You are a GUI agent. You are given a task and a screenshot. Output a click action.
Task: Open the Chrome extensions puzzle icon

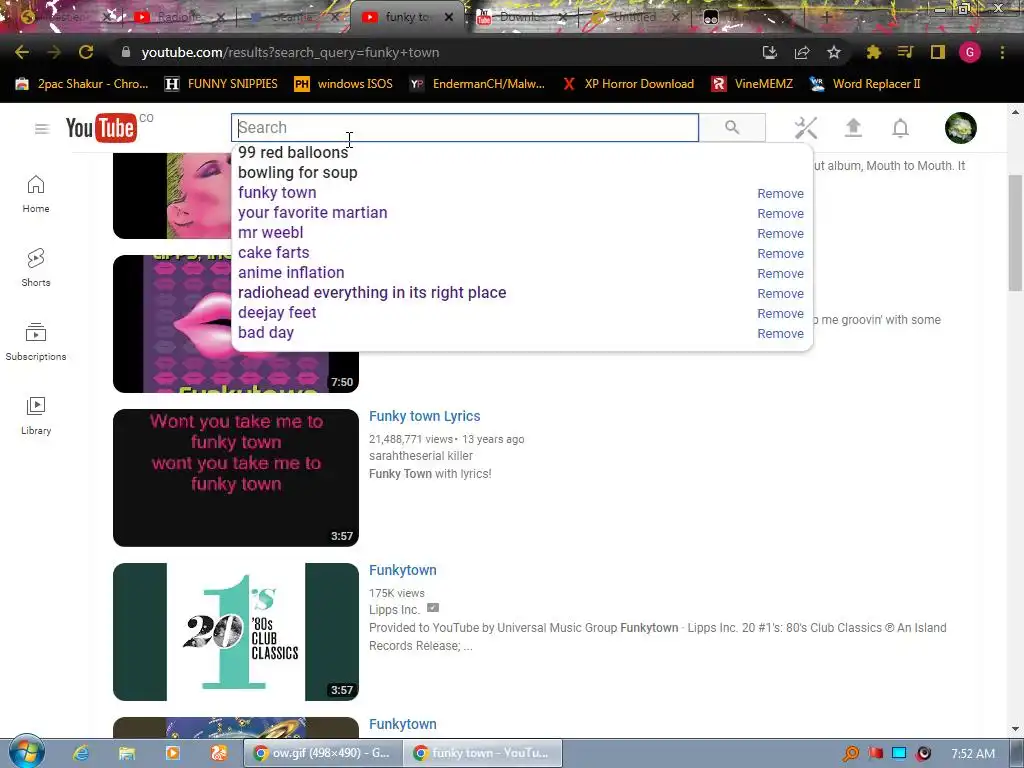pyautogui.click(x=873, y=52)
